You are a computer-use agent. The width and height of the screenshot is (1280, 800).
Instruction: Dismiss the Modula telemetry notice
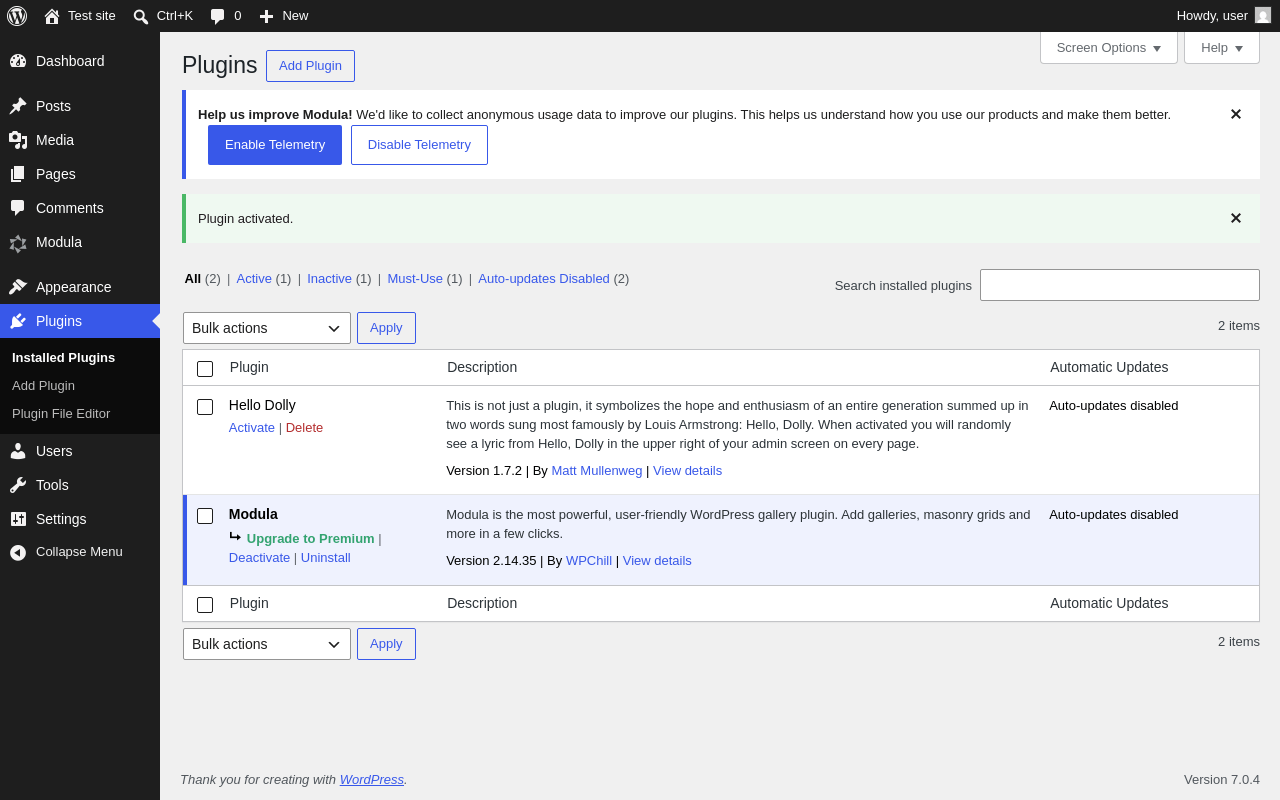click(1236, 114)
